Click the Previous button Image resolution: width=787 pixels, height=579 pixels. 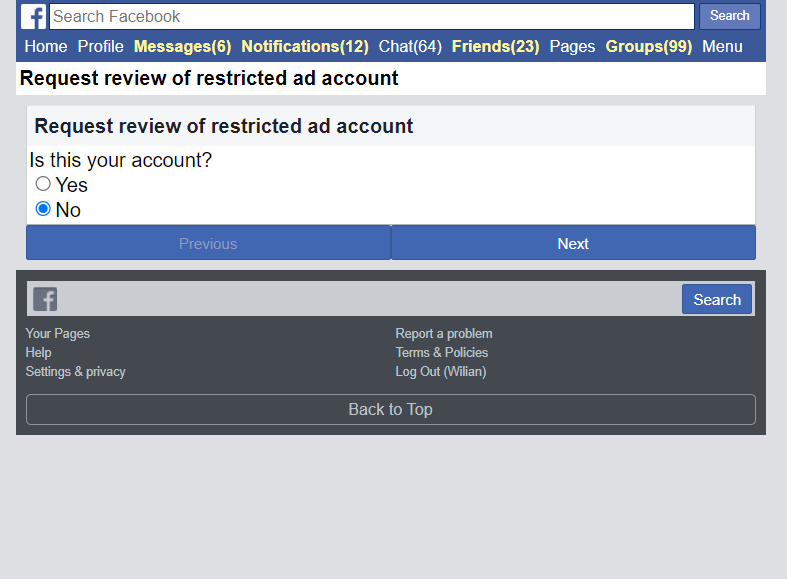[208, 243]
